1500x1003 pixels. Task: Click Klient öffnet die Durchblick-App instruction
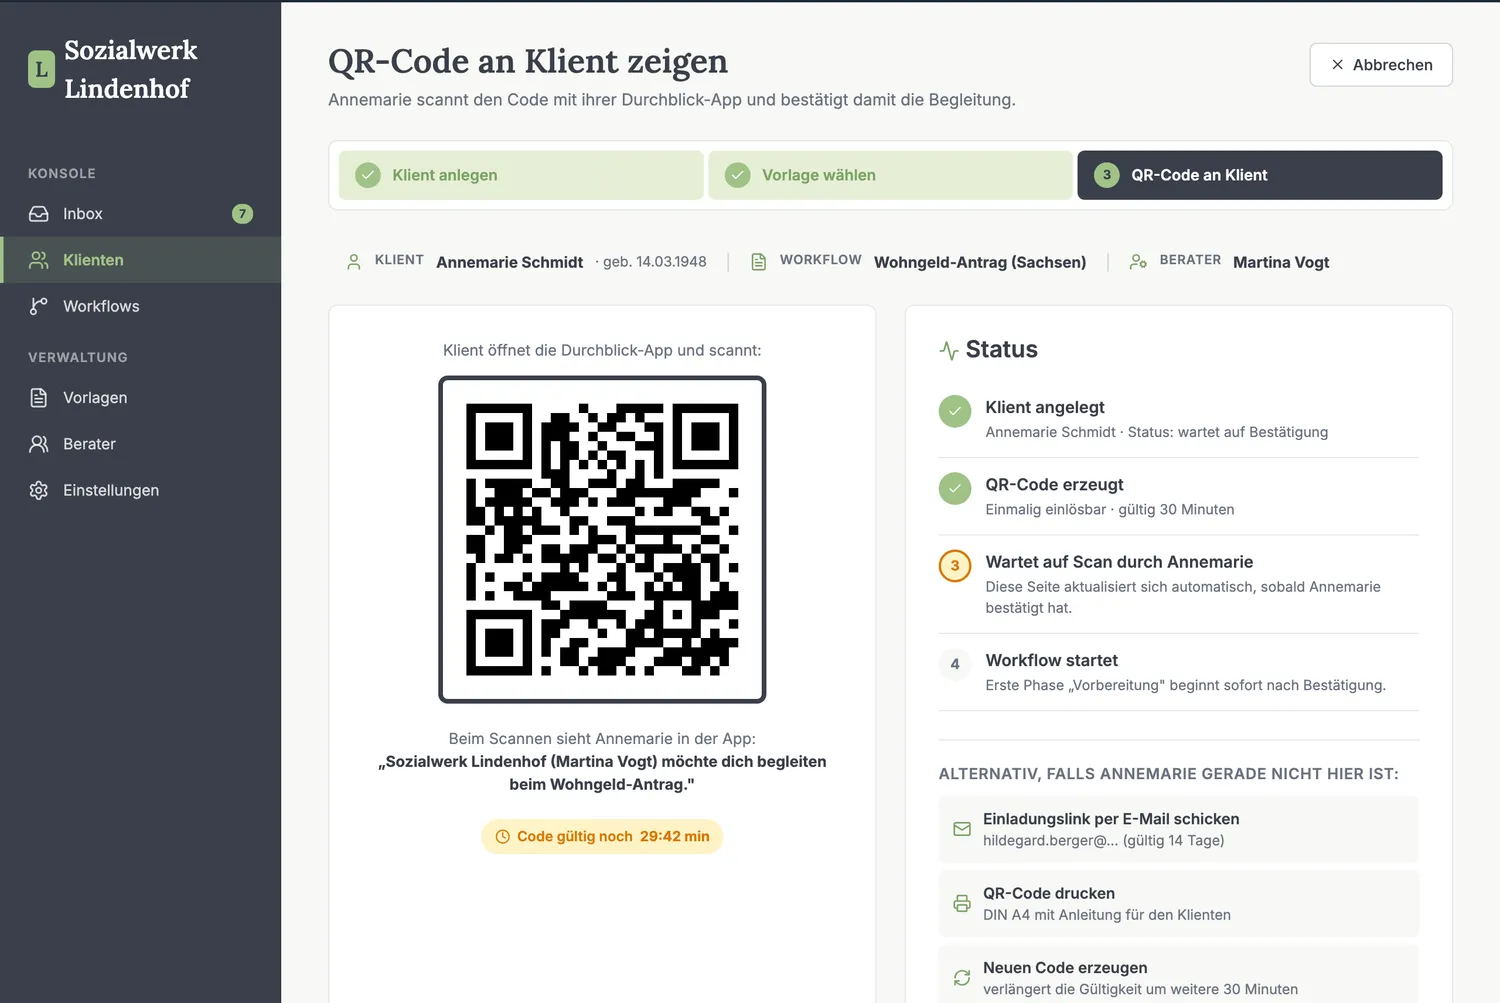click(602, 350)
